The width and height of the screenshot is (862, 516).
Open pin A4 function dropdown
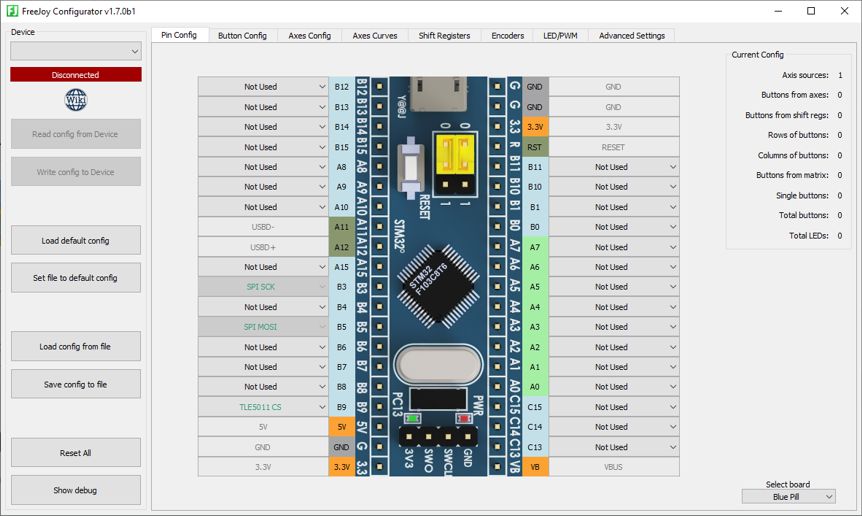pos(614,307)
